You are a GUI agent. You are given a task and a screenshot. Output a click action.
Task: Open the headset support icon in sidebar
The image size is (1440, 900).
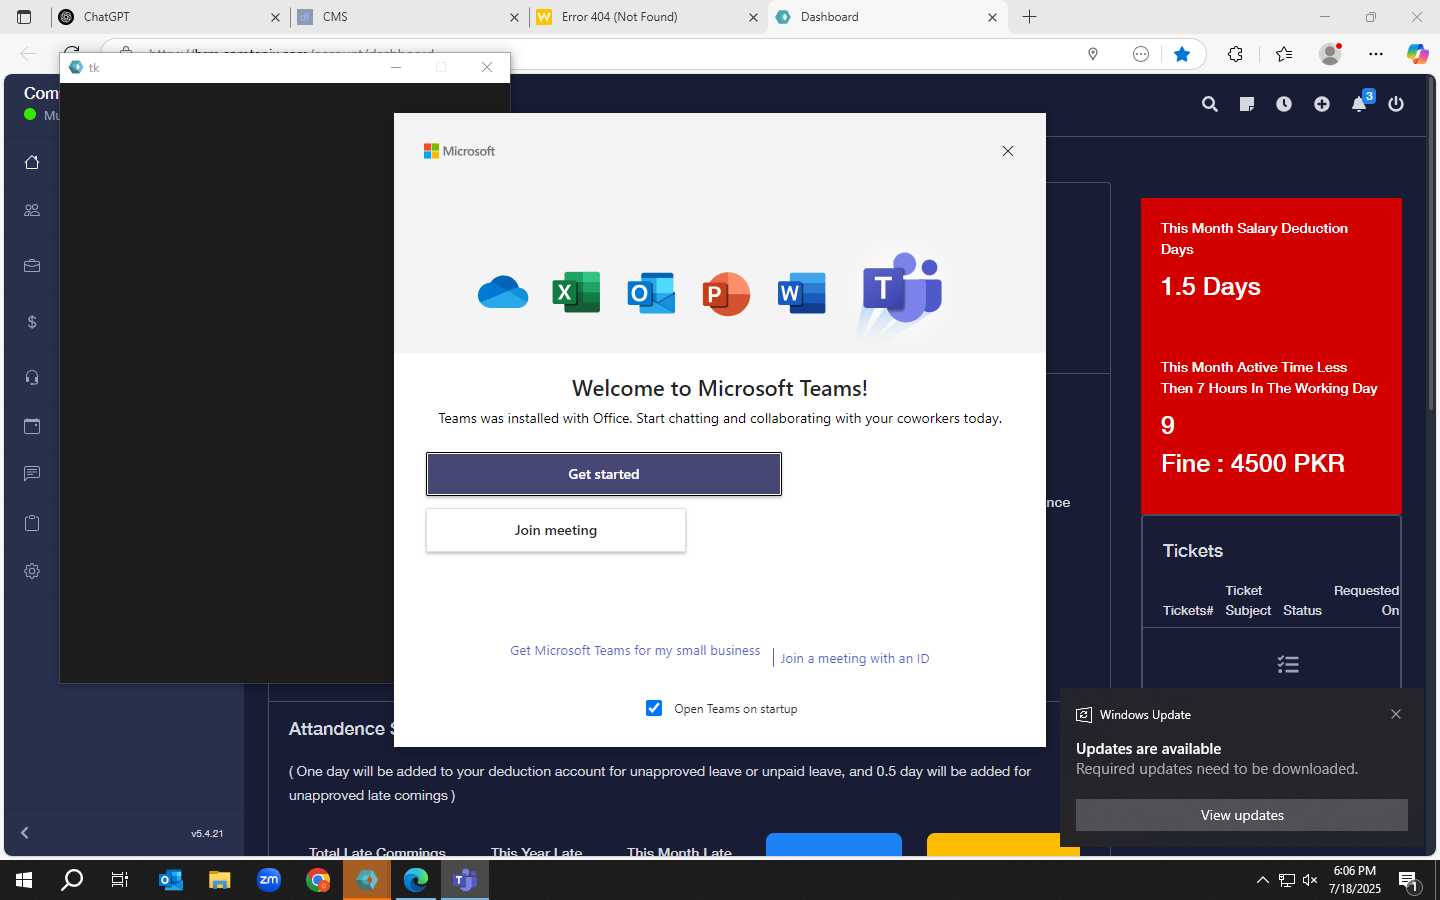tap(32, 378)
